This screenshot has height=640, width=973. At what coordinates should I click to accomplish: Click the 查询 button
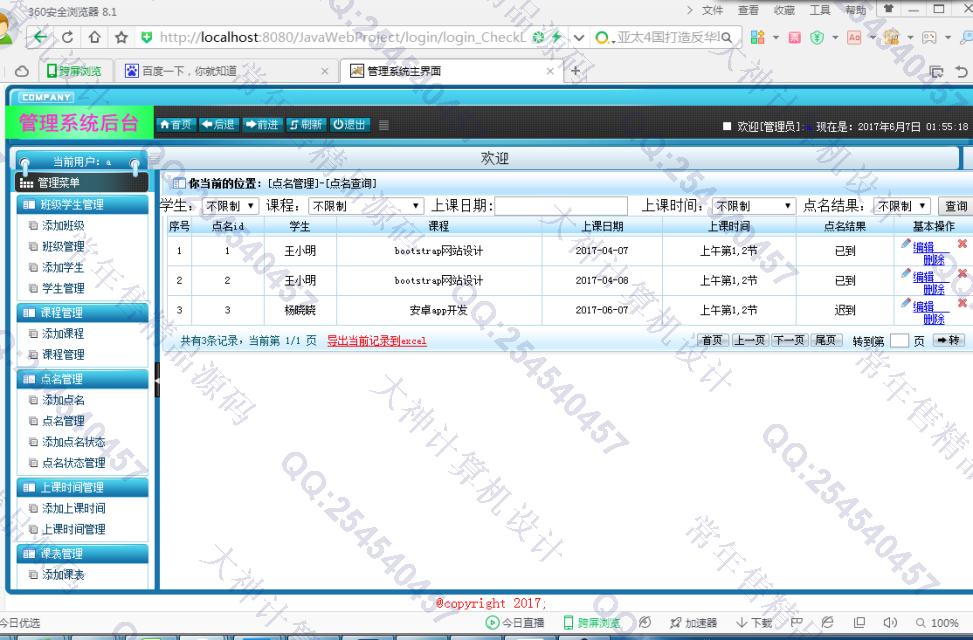(956, 206)
